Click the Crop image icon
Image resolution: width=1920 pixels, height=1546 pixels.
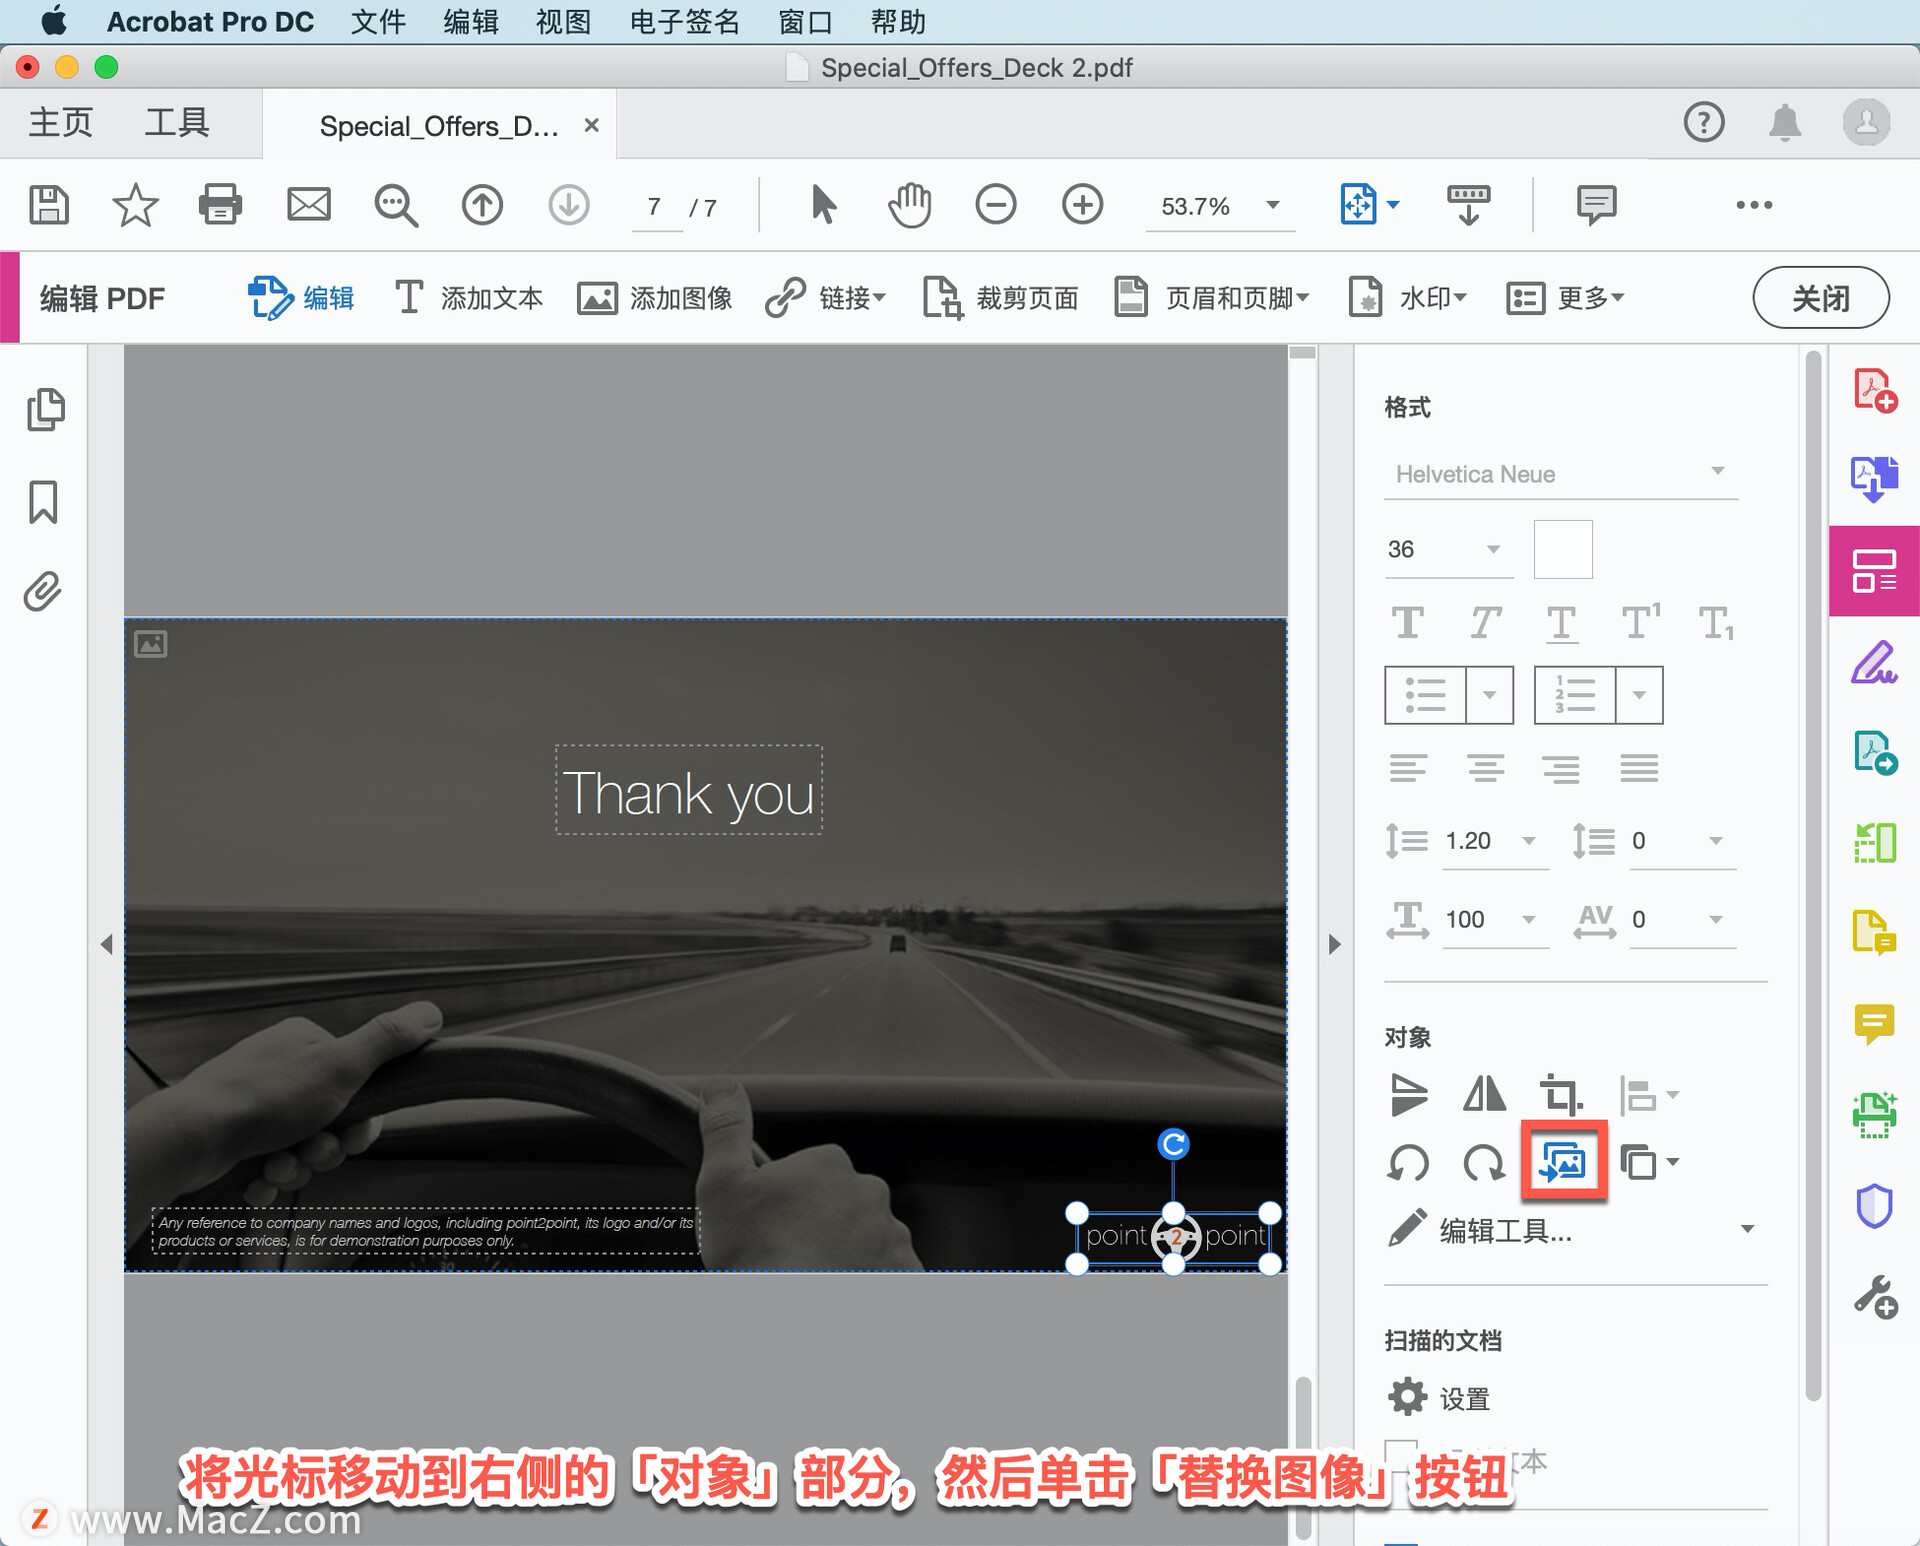click(x=1561, y=1094)
